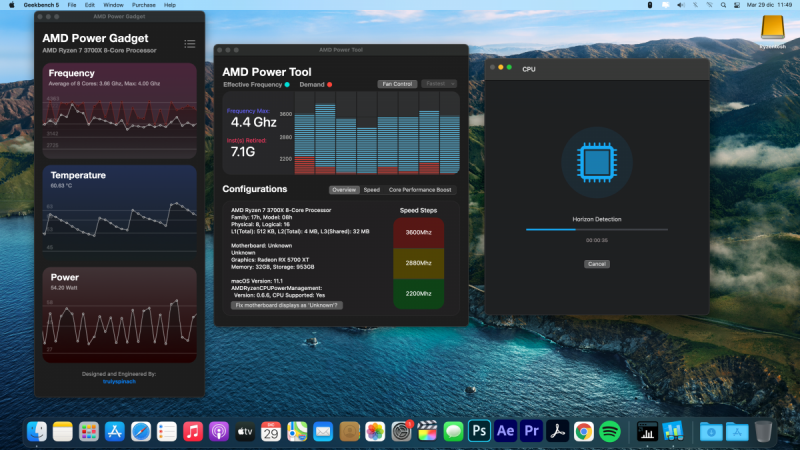Screen dimensions: 800x450
Task: Open Premiere Pro in the Dock
Action: point(532,432)
